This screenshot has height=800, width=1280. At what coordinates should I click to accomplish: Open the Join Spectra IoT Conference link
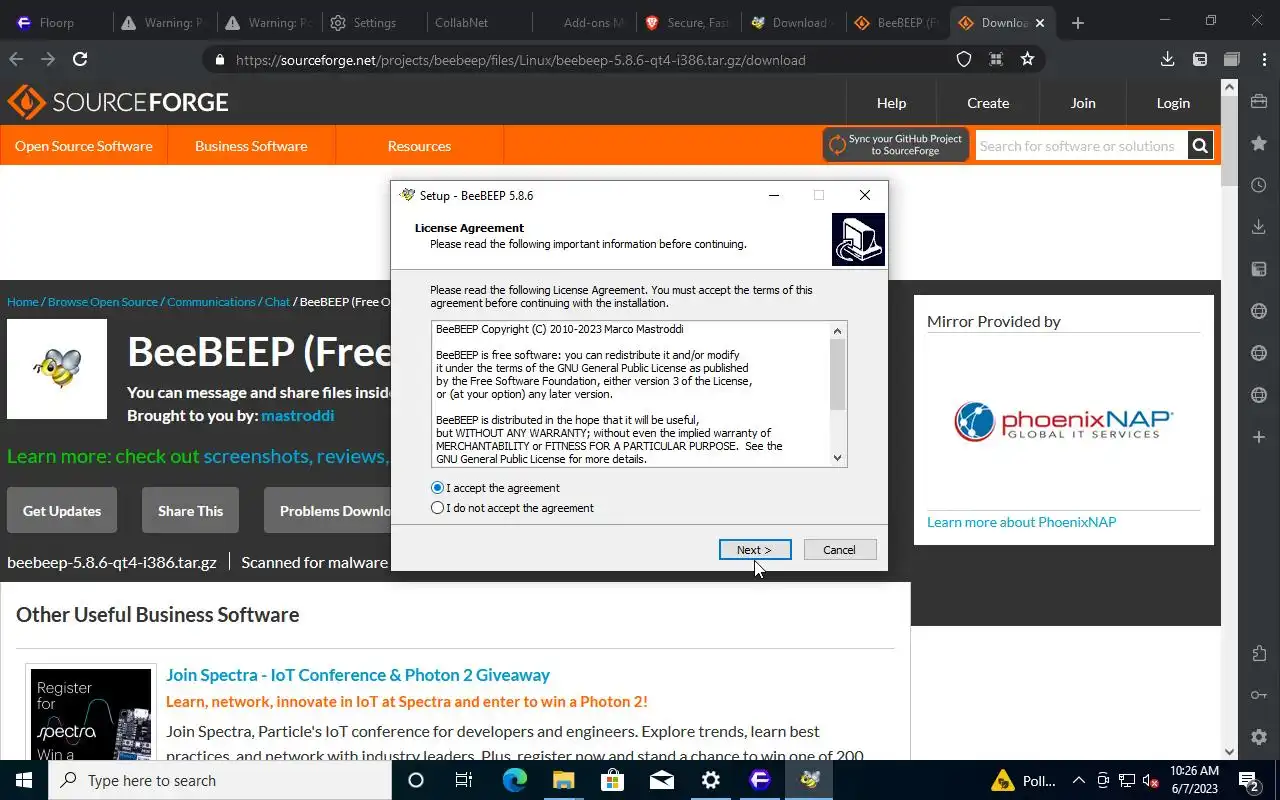point(358,675)
